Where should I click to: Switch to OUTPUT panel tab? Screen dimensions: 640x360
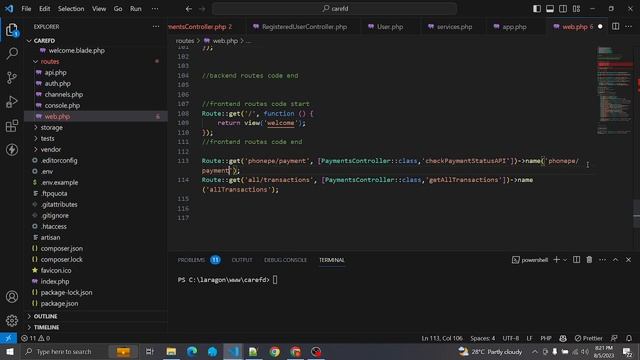pyautogui.click(x=242, y=260)
